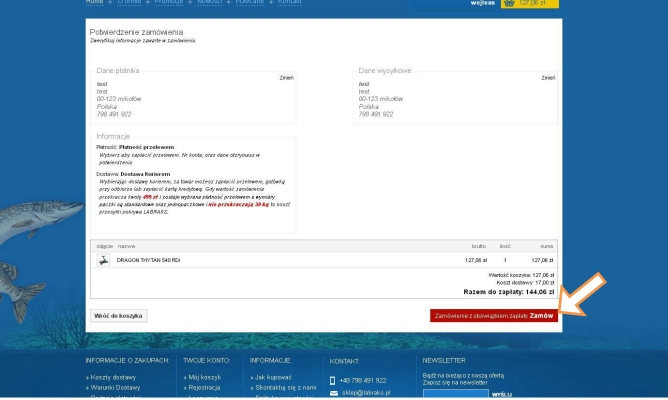668x400 pixels.
Task: Click the wojteas username link
Action: tap(483, 3)
